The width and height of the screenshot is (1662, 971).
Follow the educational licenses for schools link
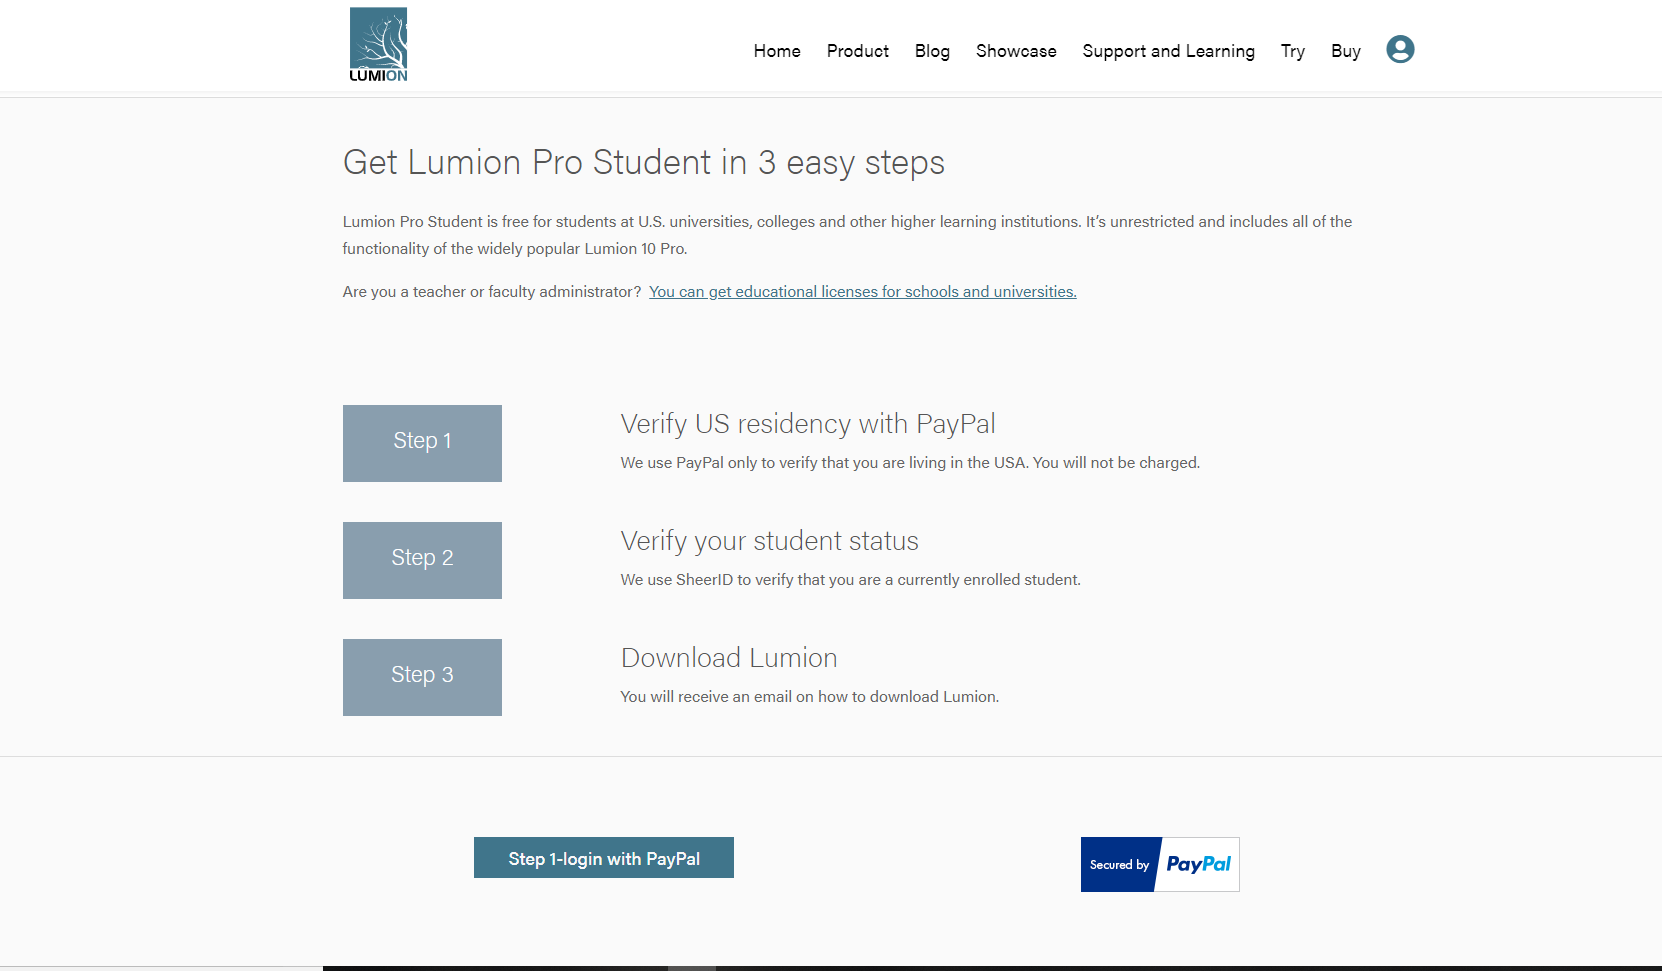click(x=862, y=292)
